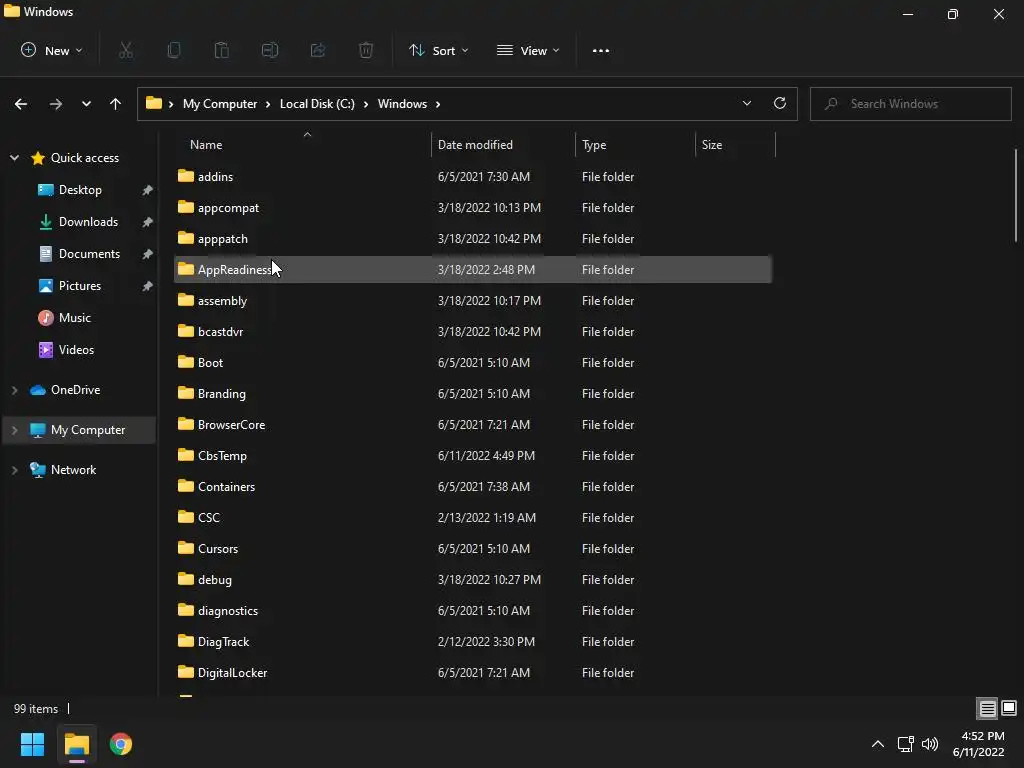Click the Share icon in the toolbar

(318, 50)
